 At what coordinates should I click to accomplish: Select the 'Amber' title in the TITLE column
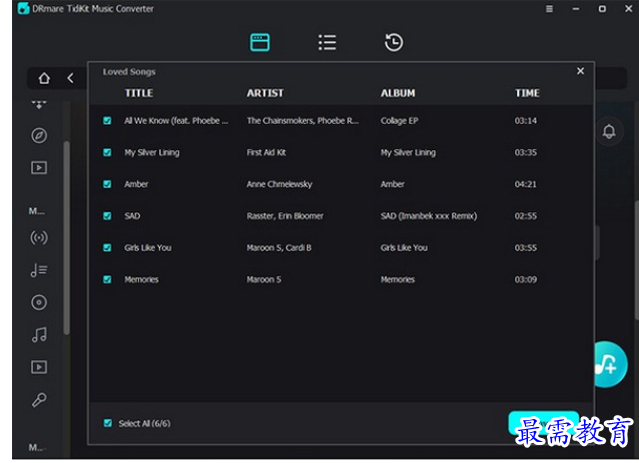point(136,184)
